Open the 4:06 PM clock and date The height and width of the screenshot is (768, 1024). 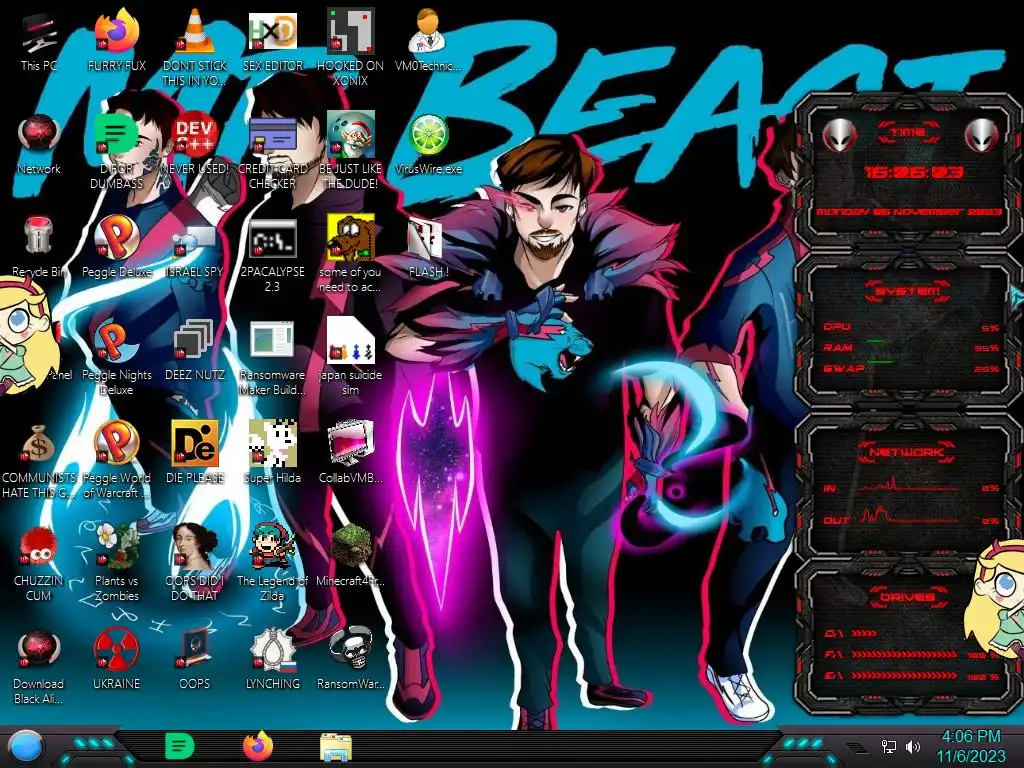pyautogui.click(x=971, y=746)
